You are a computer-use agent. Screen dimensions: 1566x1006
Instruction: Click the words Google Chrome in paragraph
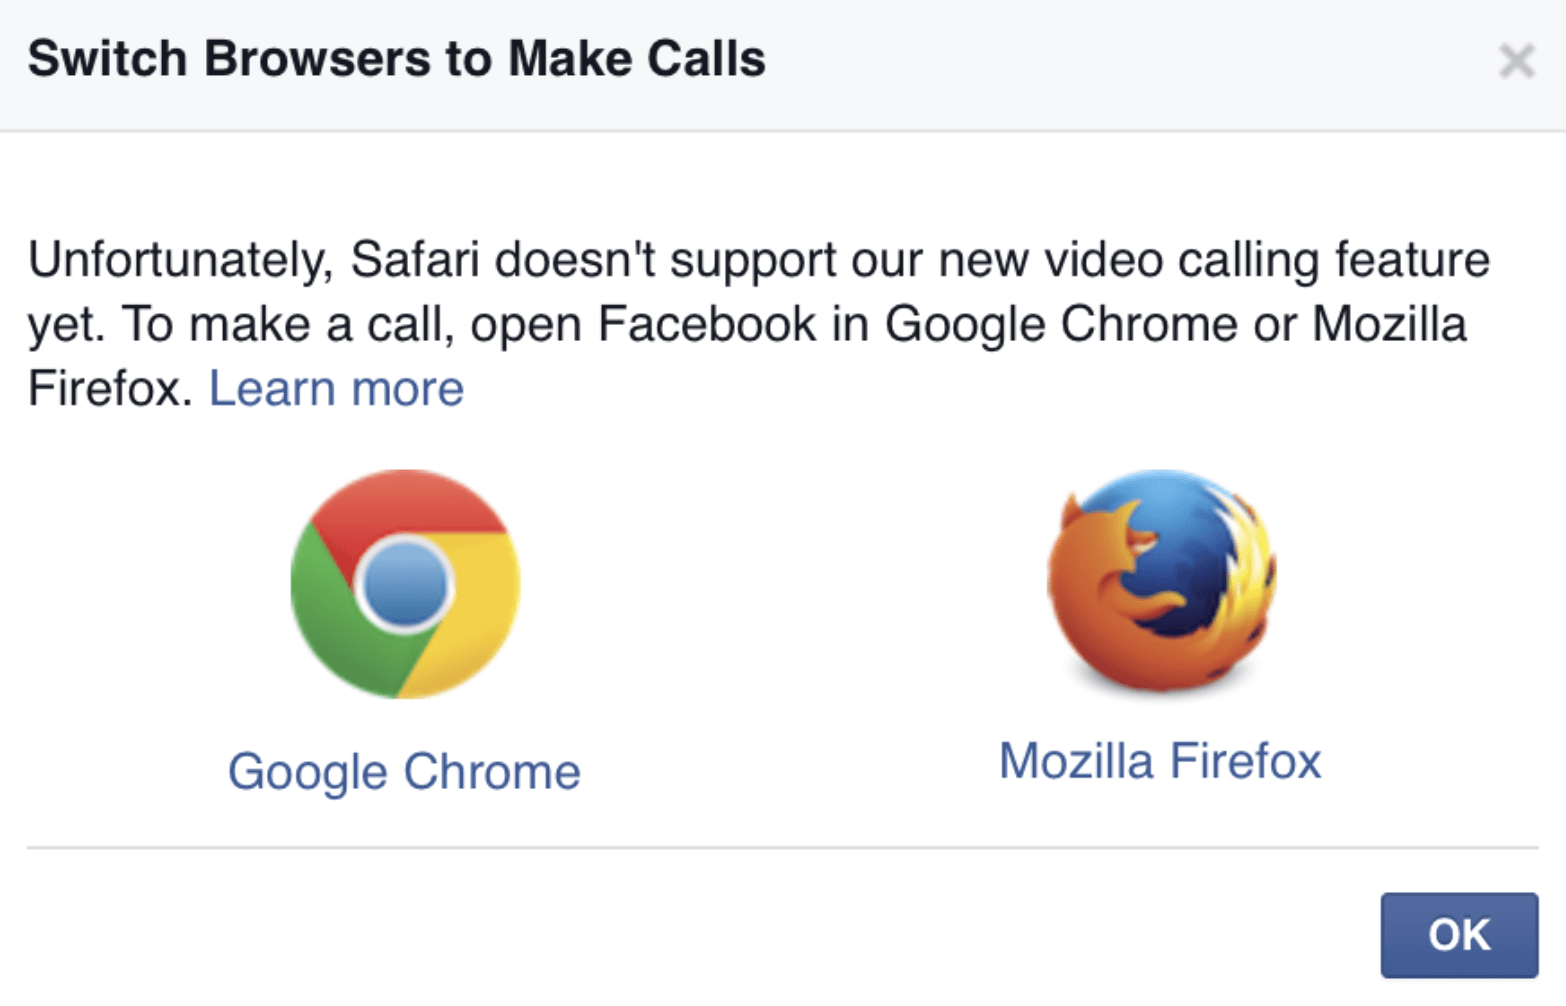click(1062, 324)
